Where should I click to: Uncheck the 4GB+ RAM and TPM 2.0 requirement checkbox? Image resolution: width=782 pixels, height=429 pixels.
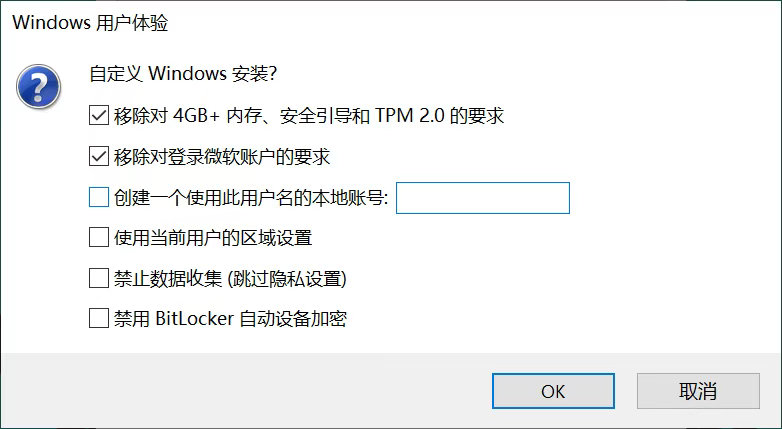[x=98, y=116]
